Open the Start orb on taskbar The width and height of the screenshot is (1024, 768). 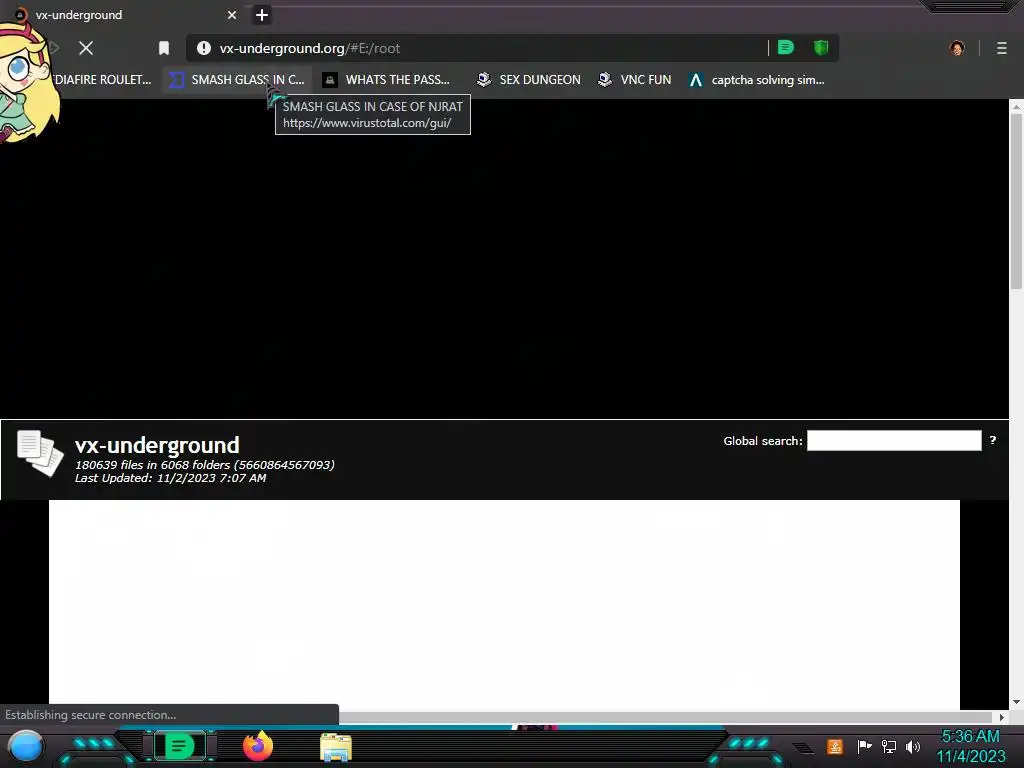click(x=26, y=746)
